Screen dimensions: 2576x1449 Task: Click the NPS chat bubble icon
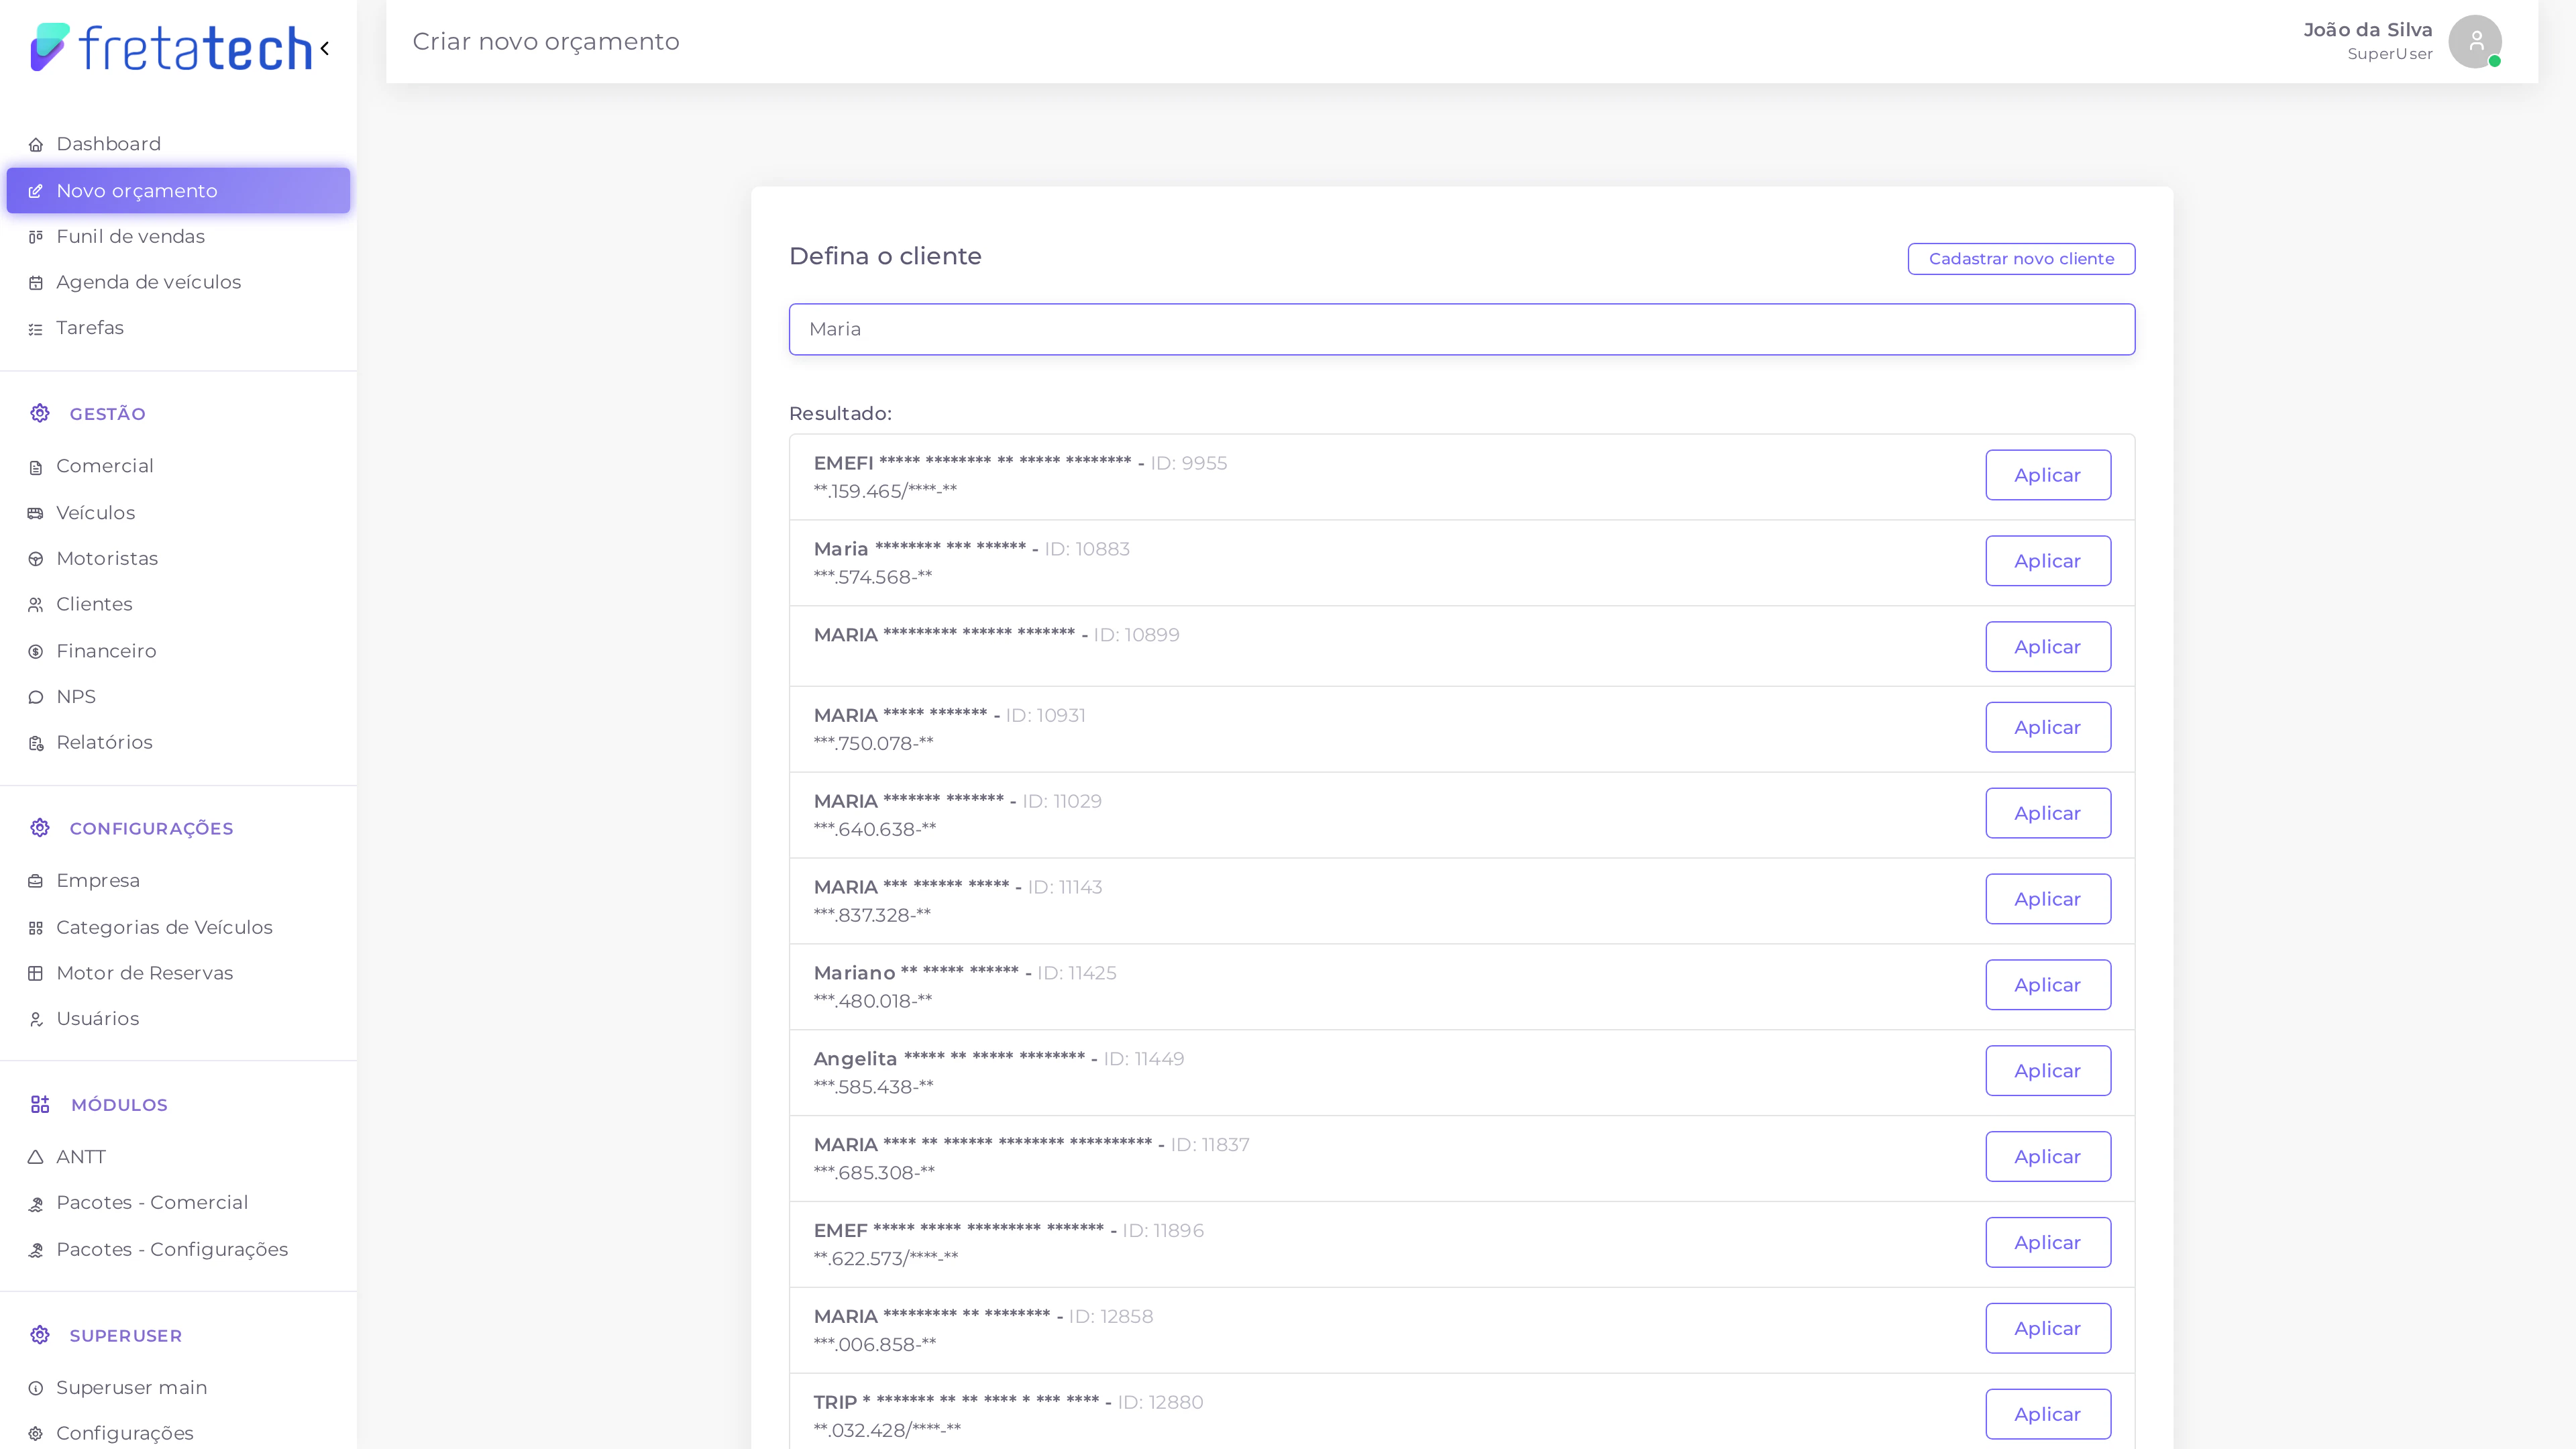pyautogui.click(x=36, y=697)
